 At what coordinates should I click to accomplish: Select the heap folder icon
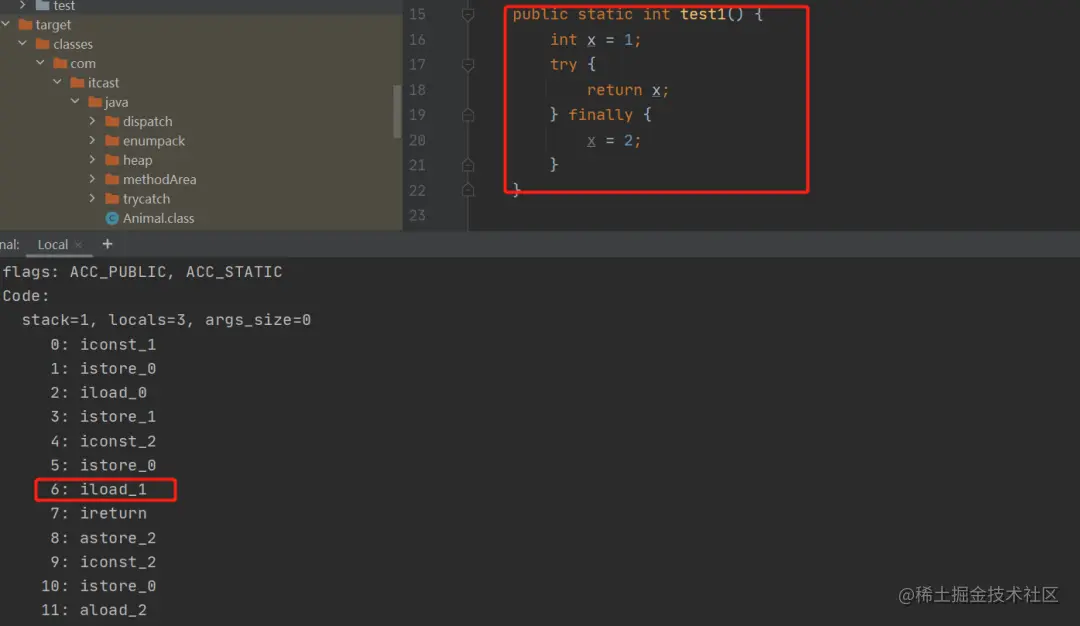(112, 160)
